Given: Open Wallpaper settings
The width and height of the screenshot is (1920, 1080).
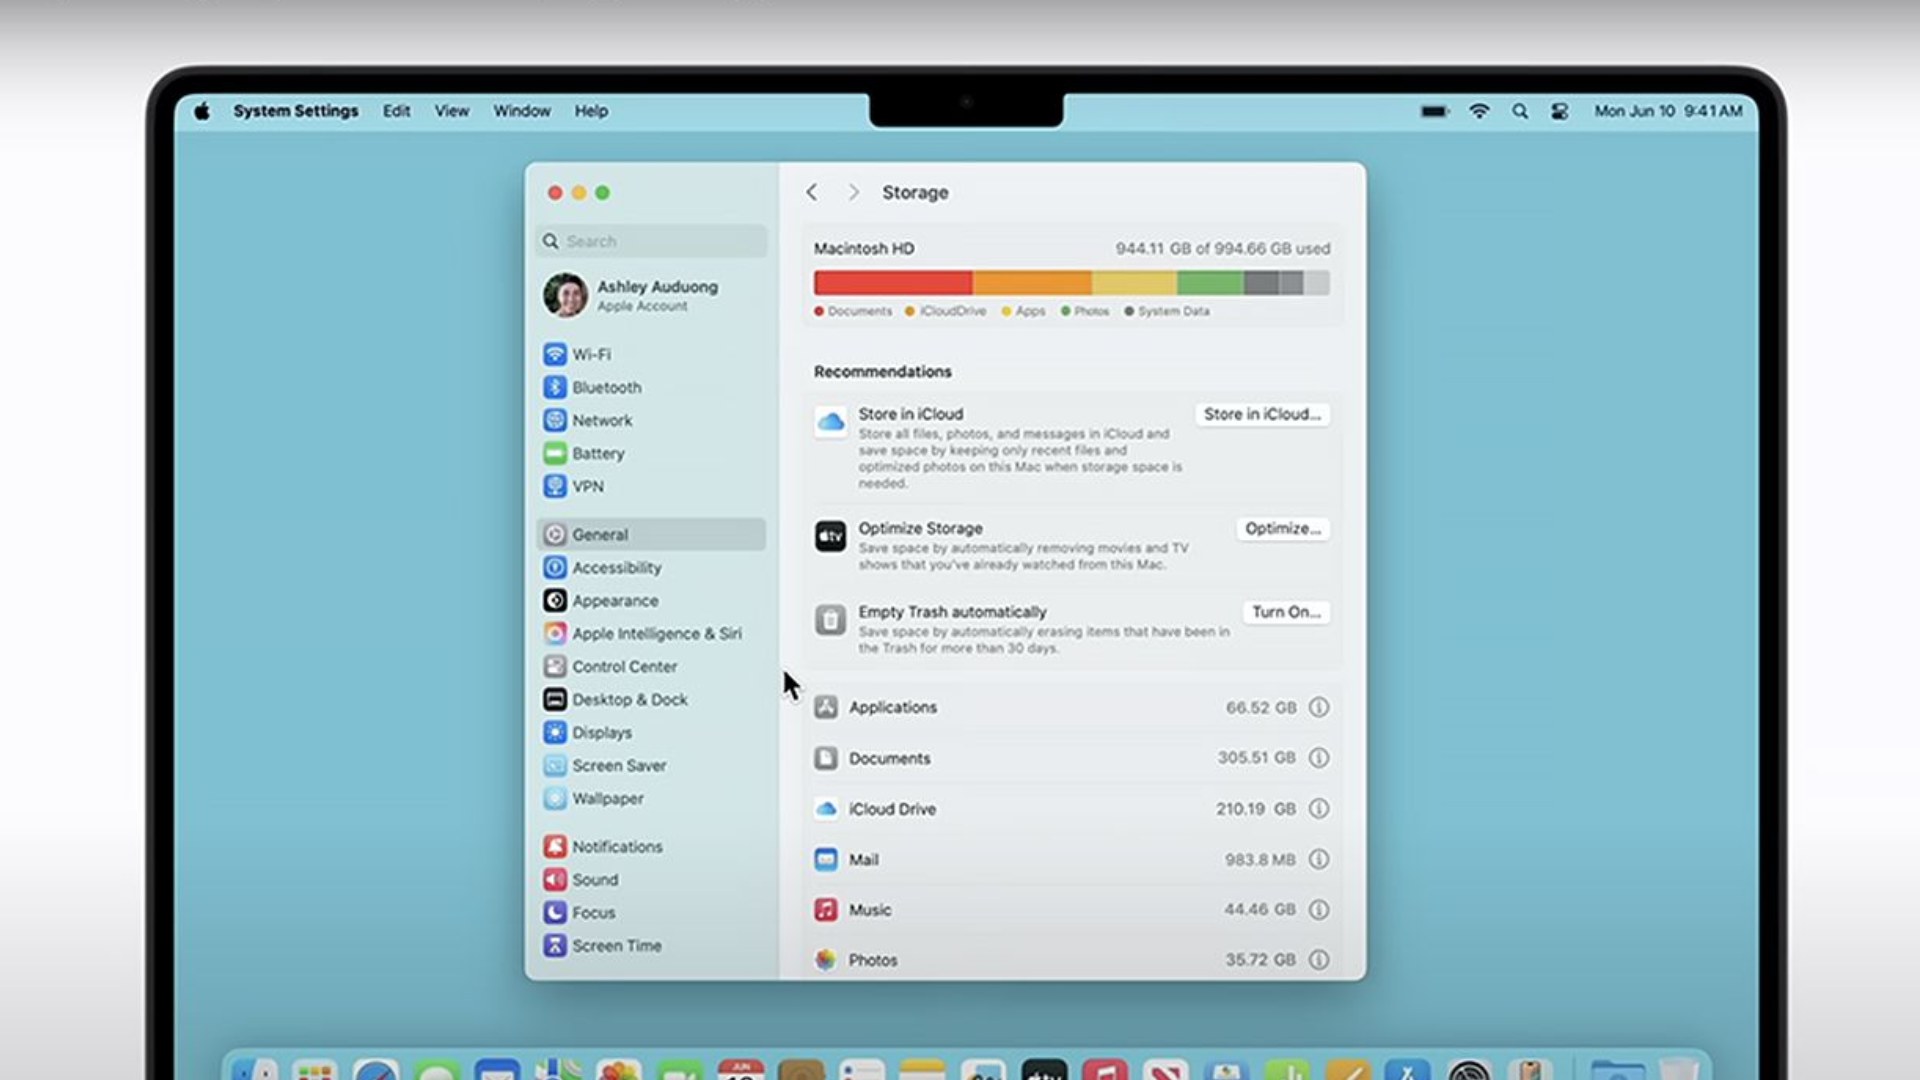Looking at the screenshot, I should pos(651,798).
